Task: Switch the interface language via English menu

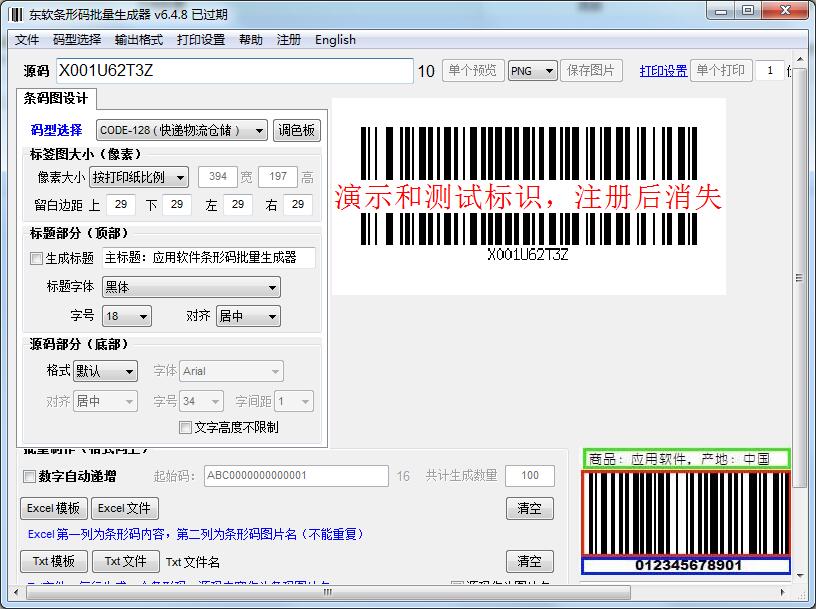Action: (335, 40)
